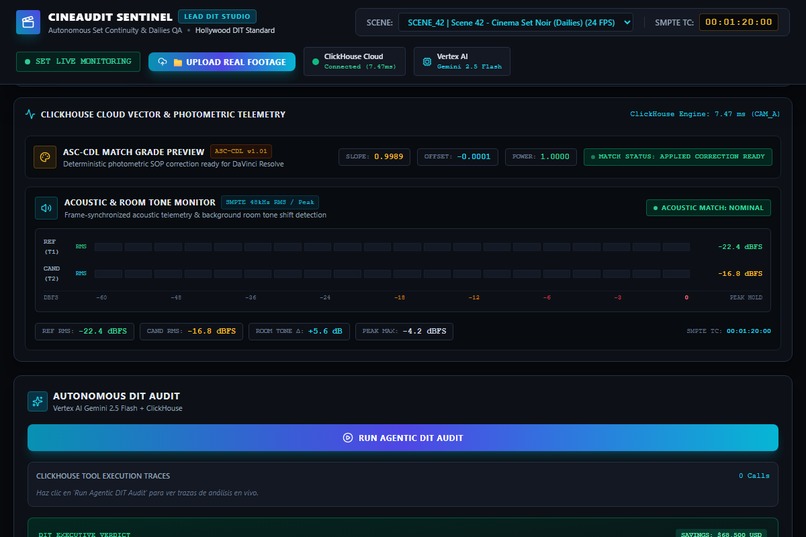Viewport: 806px width, 537px height.
Task: Click the cloud upload icon in Upload button
Action: (x=162, y=62)
